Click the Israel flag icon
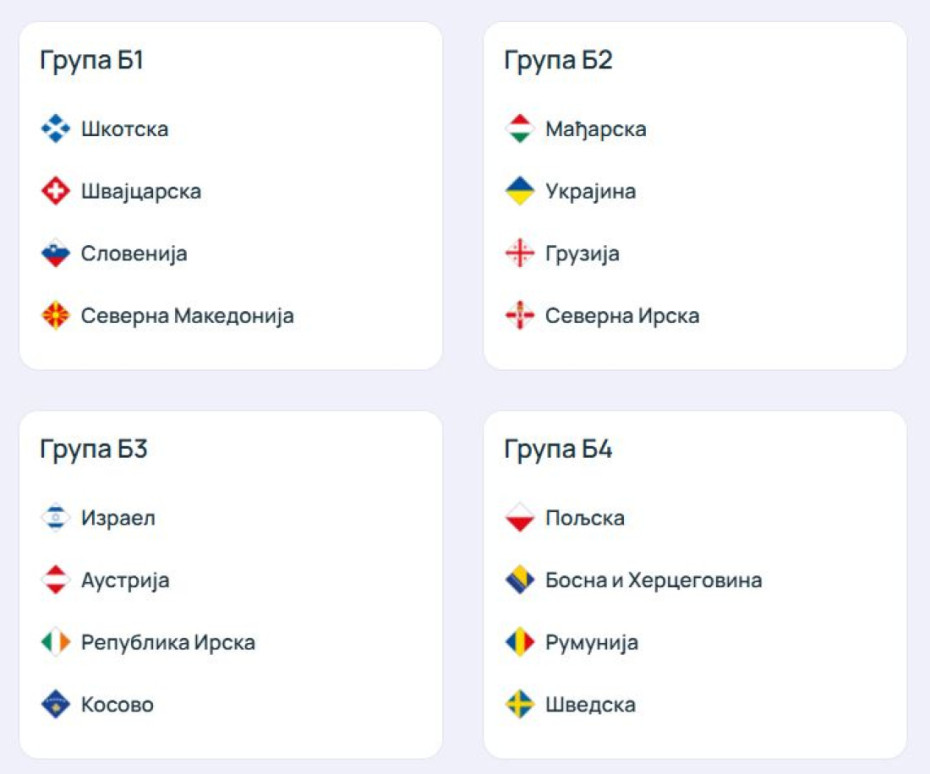Image resolution: width=930 pixels, height=774 pixels. click(x=56, y=518)
